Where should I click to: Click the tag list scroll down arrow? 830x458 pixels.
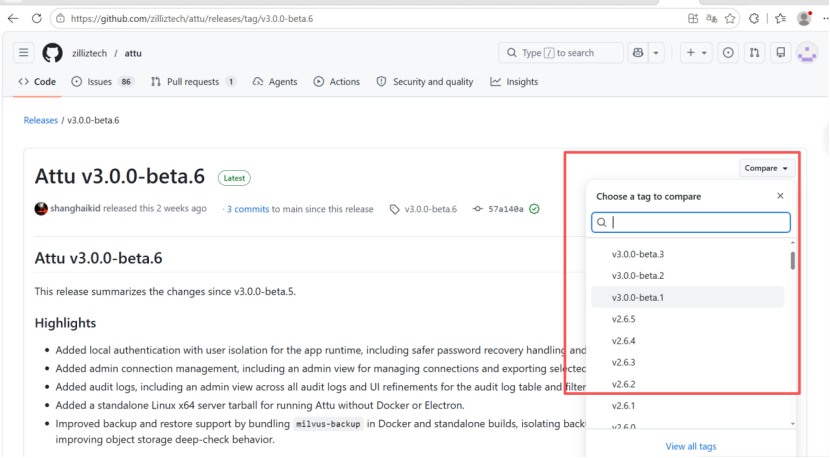792,424
